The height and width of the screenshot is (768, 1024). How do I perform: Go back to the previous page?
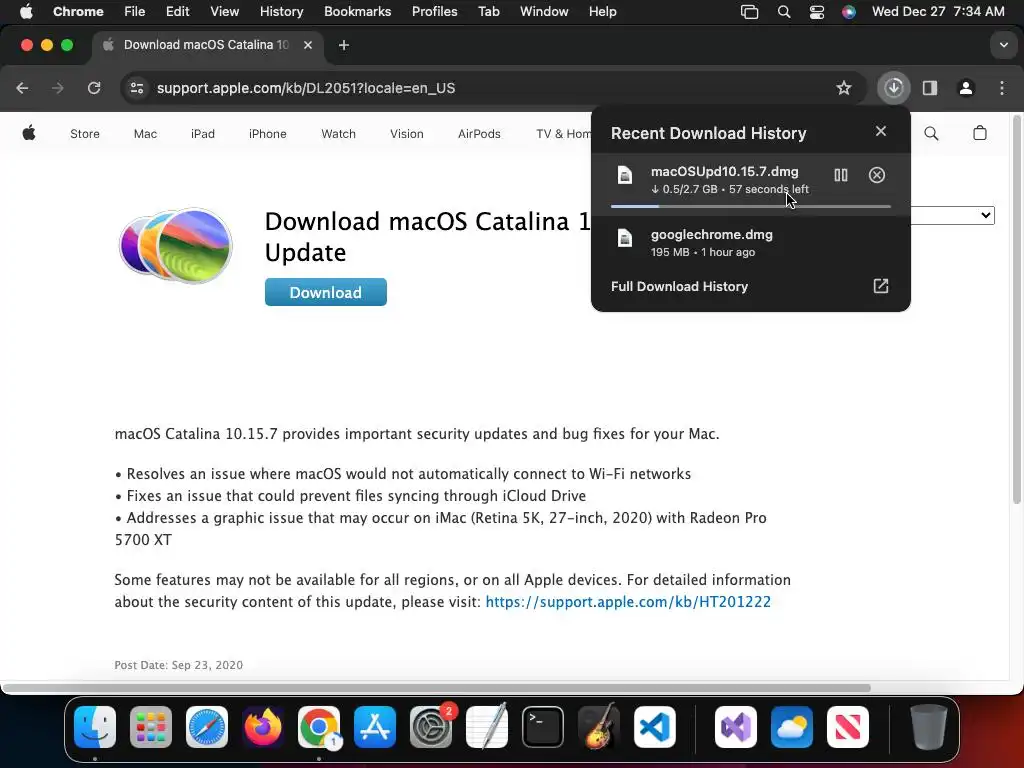click(22, 88)
